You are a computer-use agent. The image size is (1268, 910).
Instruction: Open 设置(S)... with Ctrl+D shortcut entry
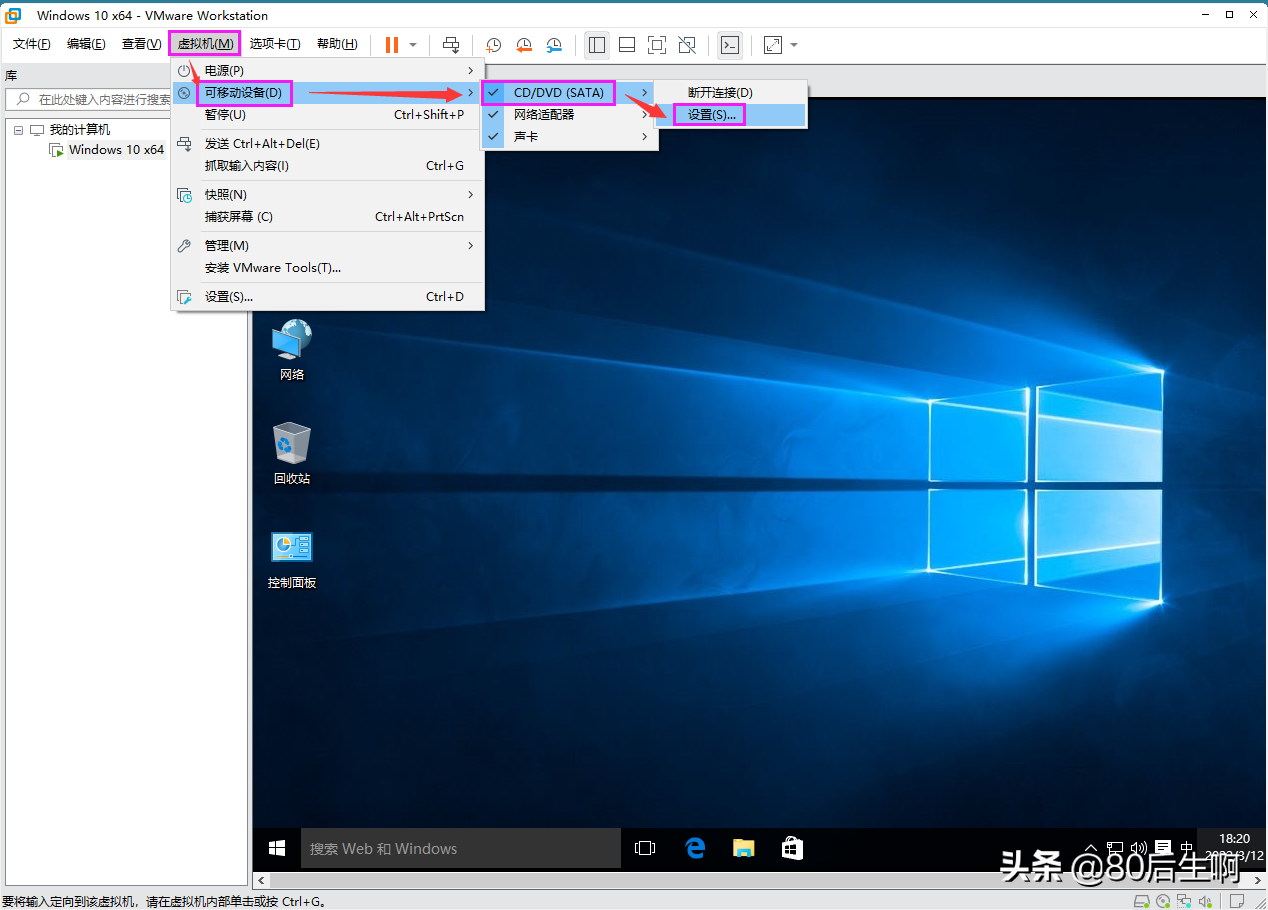[328, 297]
